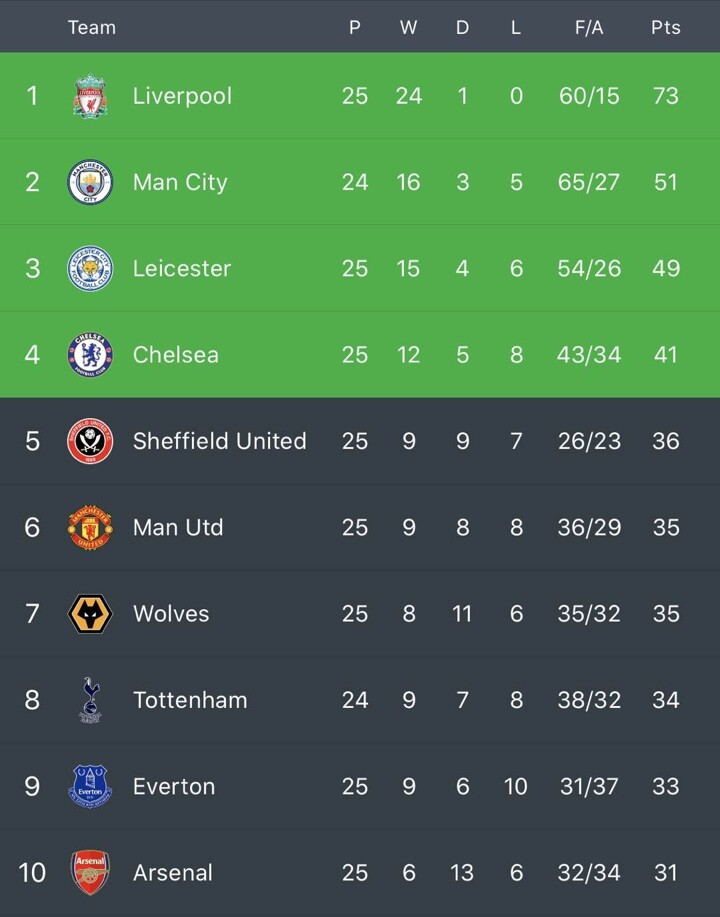Tap the Man City club badge

click(x=90, y=182)
